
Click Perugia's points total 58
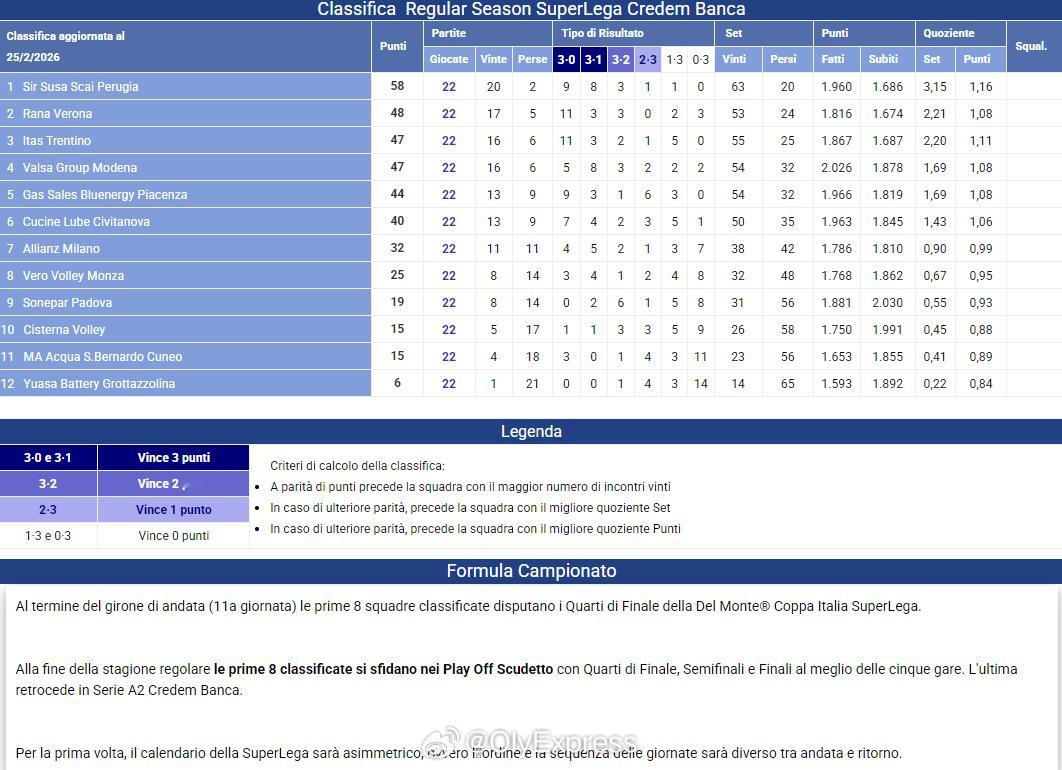pyautogui.click(x=397, y=86)
